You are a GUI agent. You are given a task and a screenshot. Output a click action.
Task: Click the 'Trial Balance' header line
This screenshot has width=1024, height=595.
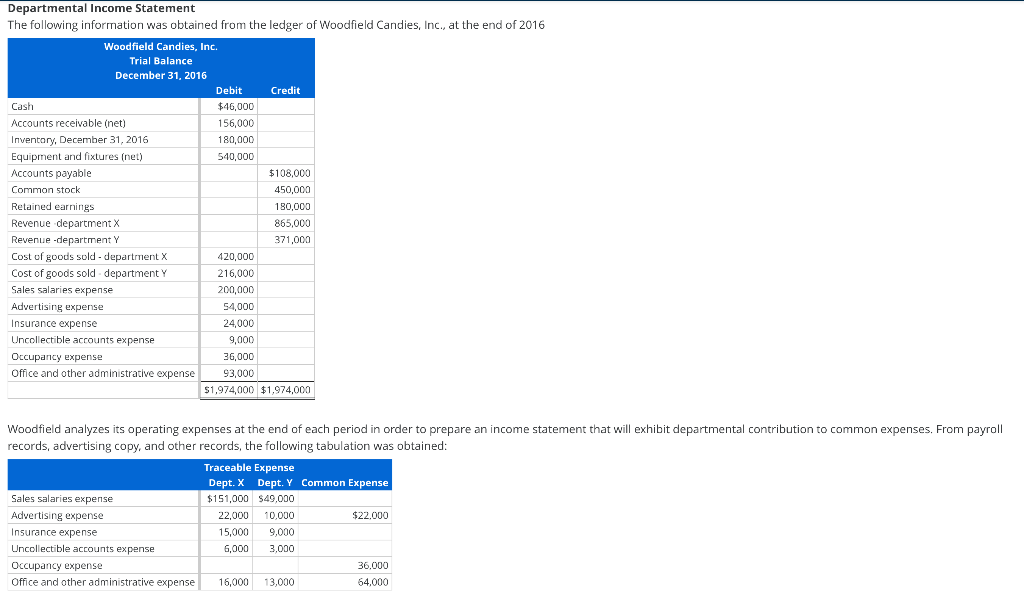pyautogui.click(x=161, y=61)
